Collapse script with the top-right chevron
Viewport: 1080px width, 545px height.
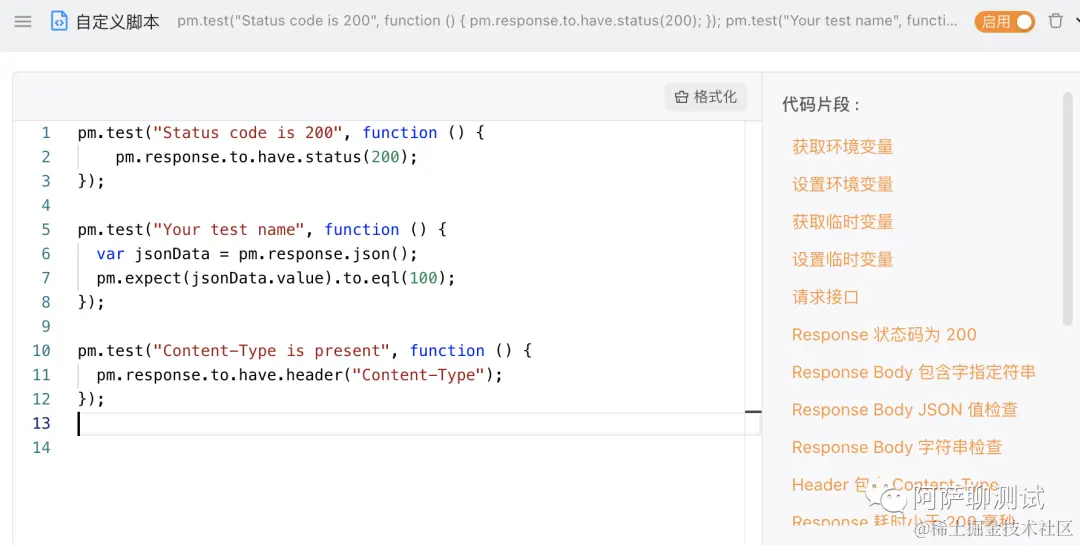(x=1077, y=21)
